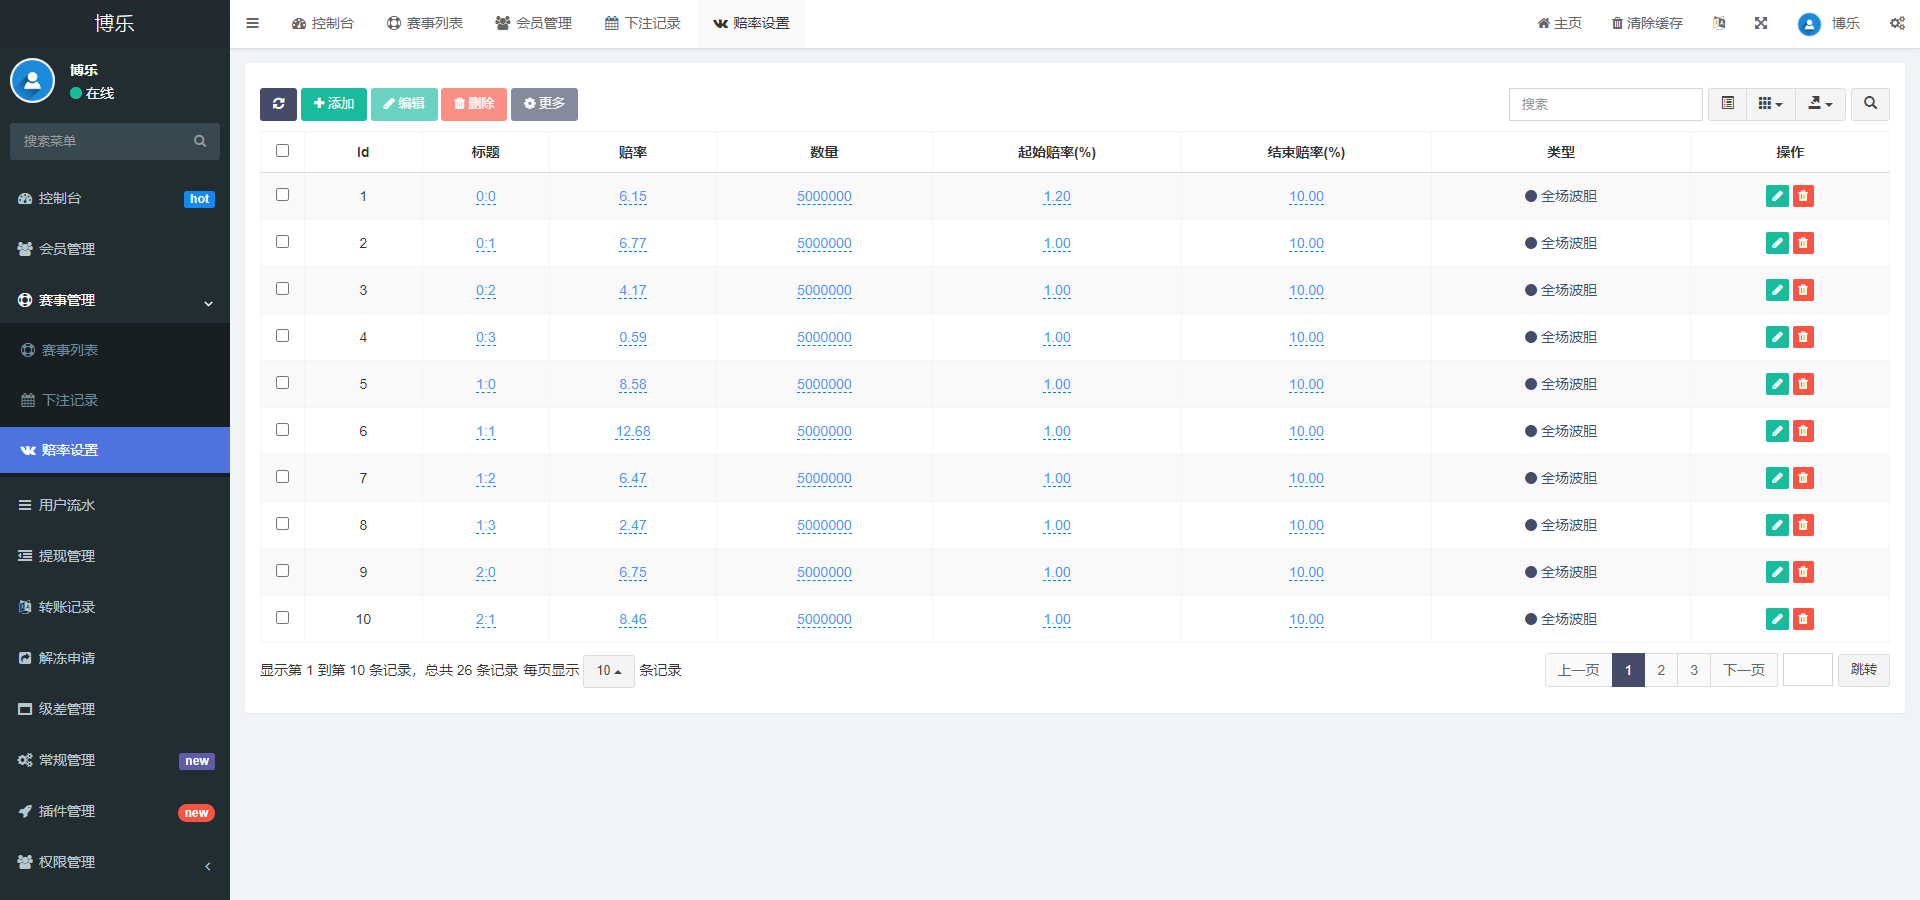Toggle the table card view icon
The image size is (1920, 900).
click(x=1727, y=104)
